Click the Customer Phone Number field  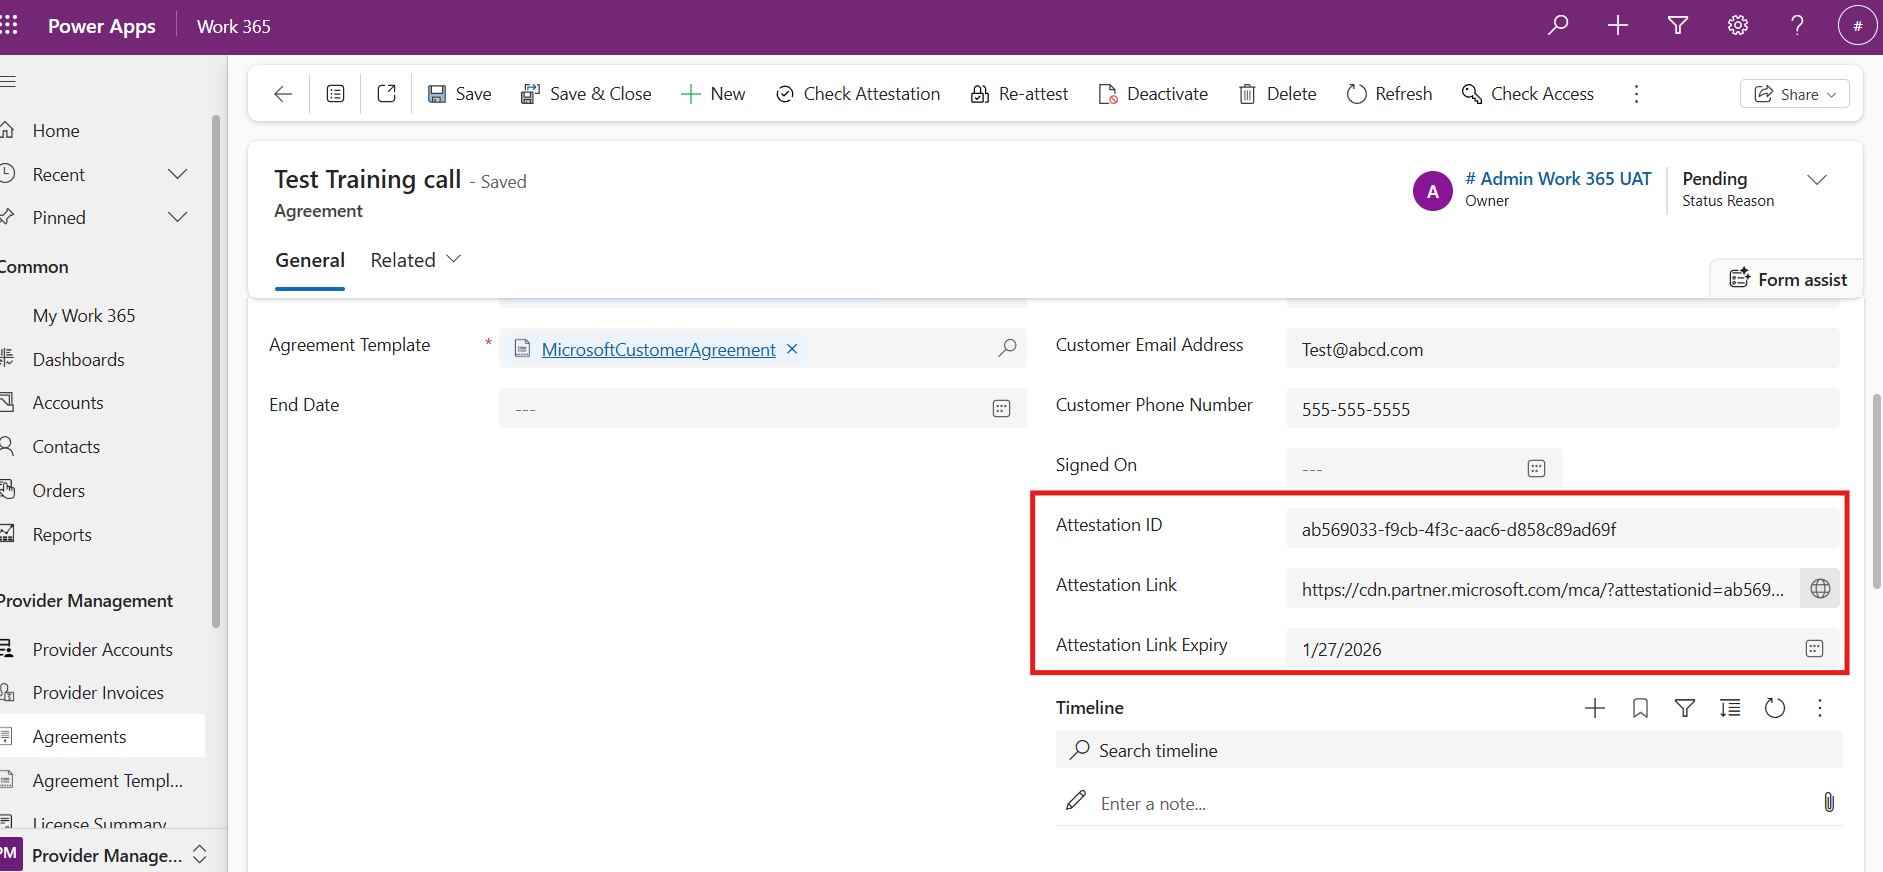pyautogui.click(x=1562, y=408)
